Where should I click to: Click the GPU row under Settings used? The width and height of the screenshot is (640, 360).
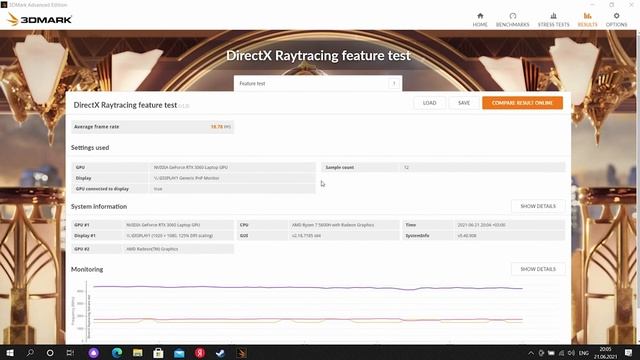(193, 167)
